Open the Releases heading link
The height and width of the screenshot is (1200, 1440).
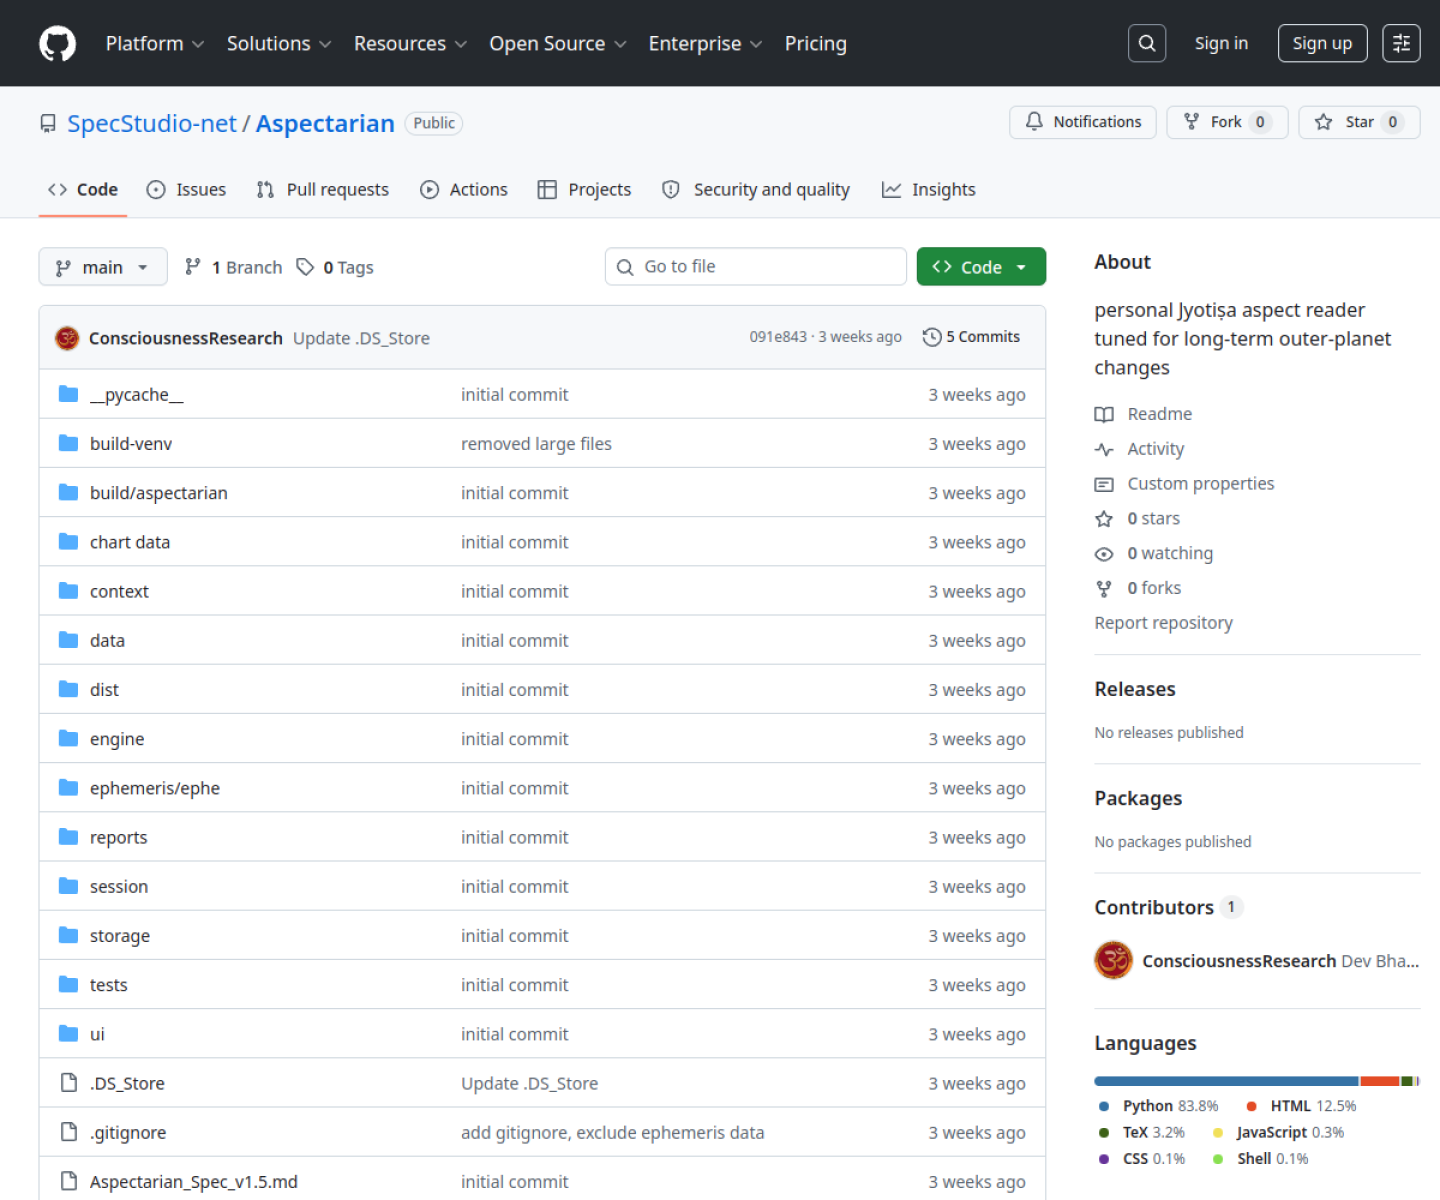[x=1134, y=689]
